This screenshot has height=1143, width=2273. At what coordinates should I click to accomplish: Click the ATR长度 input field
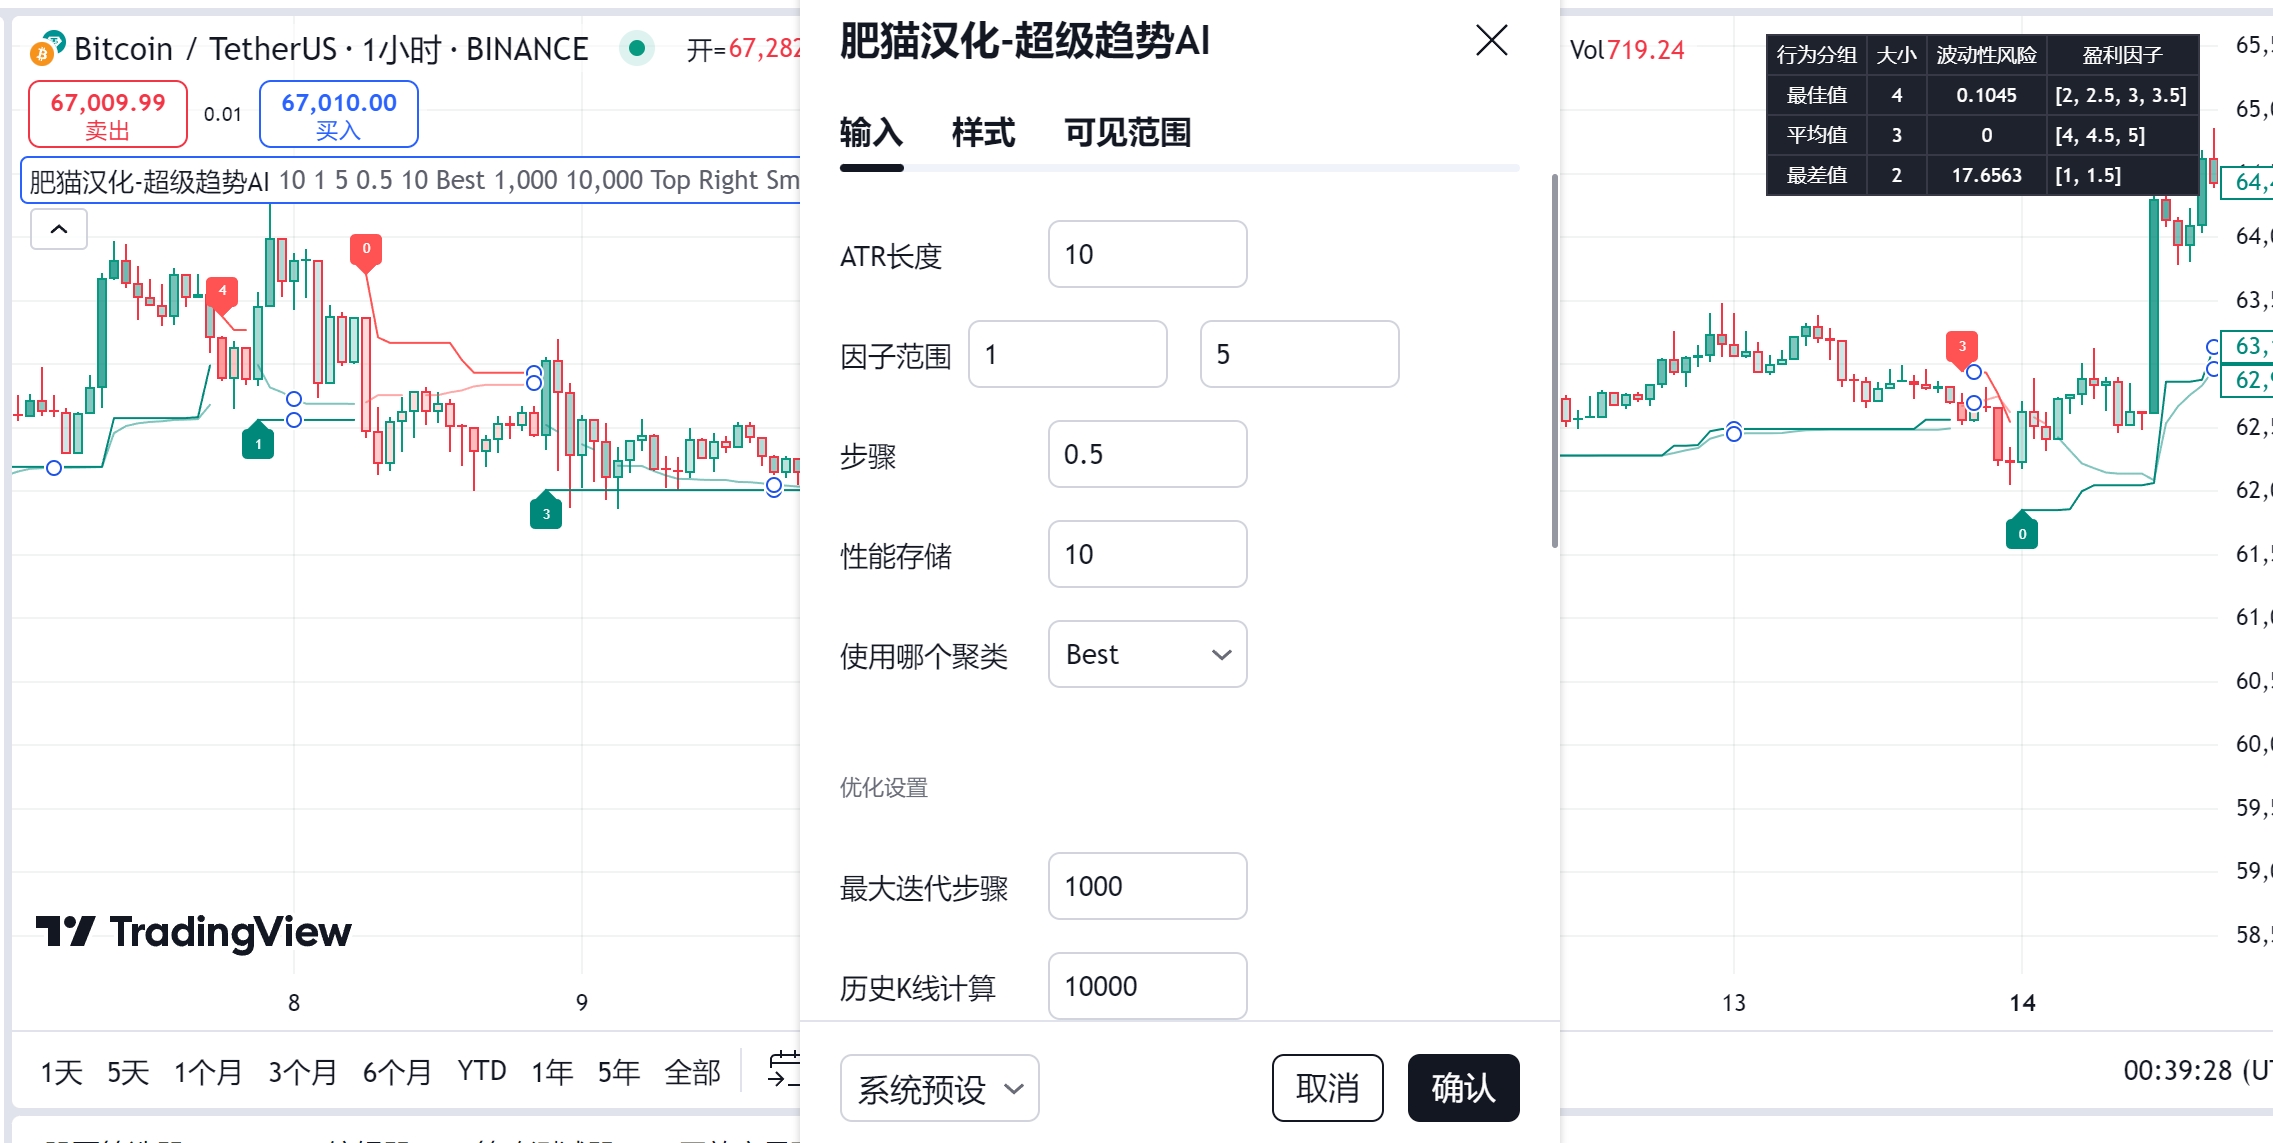1147,254
